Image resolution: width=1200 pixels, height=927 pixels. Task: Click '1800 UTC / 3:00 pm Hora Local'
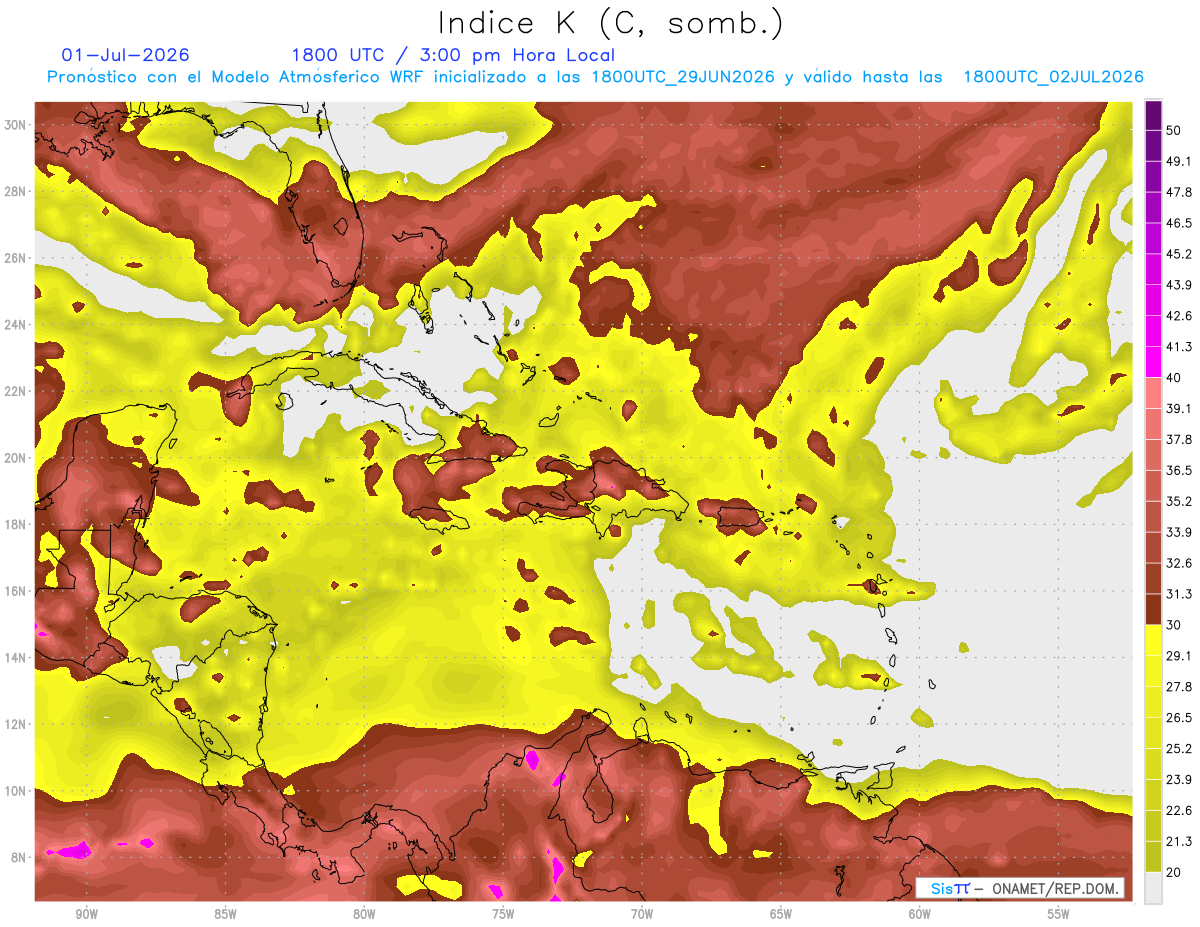click(453, 55)
